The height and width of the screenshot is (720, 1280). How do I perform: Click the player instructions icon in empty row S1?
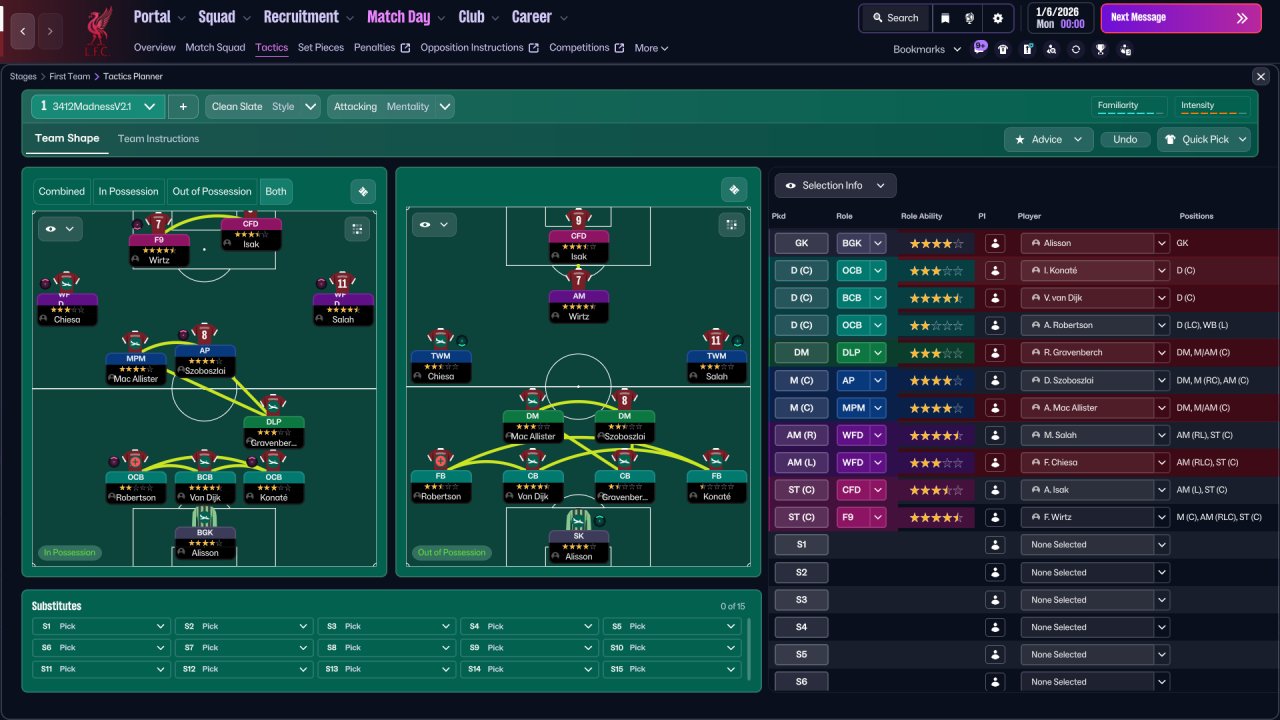(x=994, y=545)
